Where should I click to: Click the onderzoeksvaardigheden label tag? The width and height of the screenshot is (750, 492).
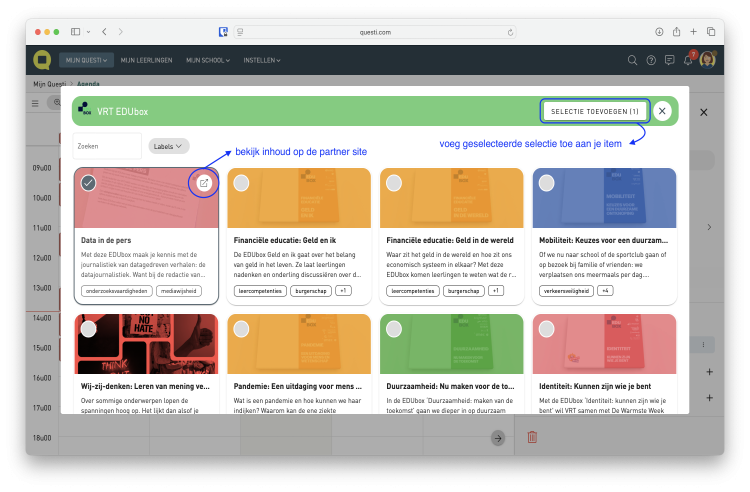tap(117, 291)
